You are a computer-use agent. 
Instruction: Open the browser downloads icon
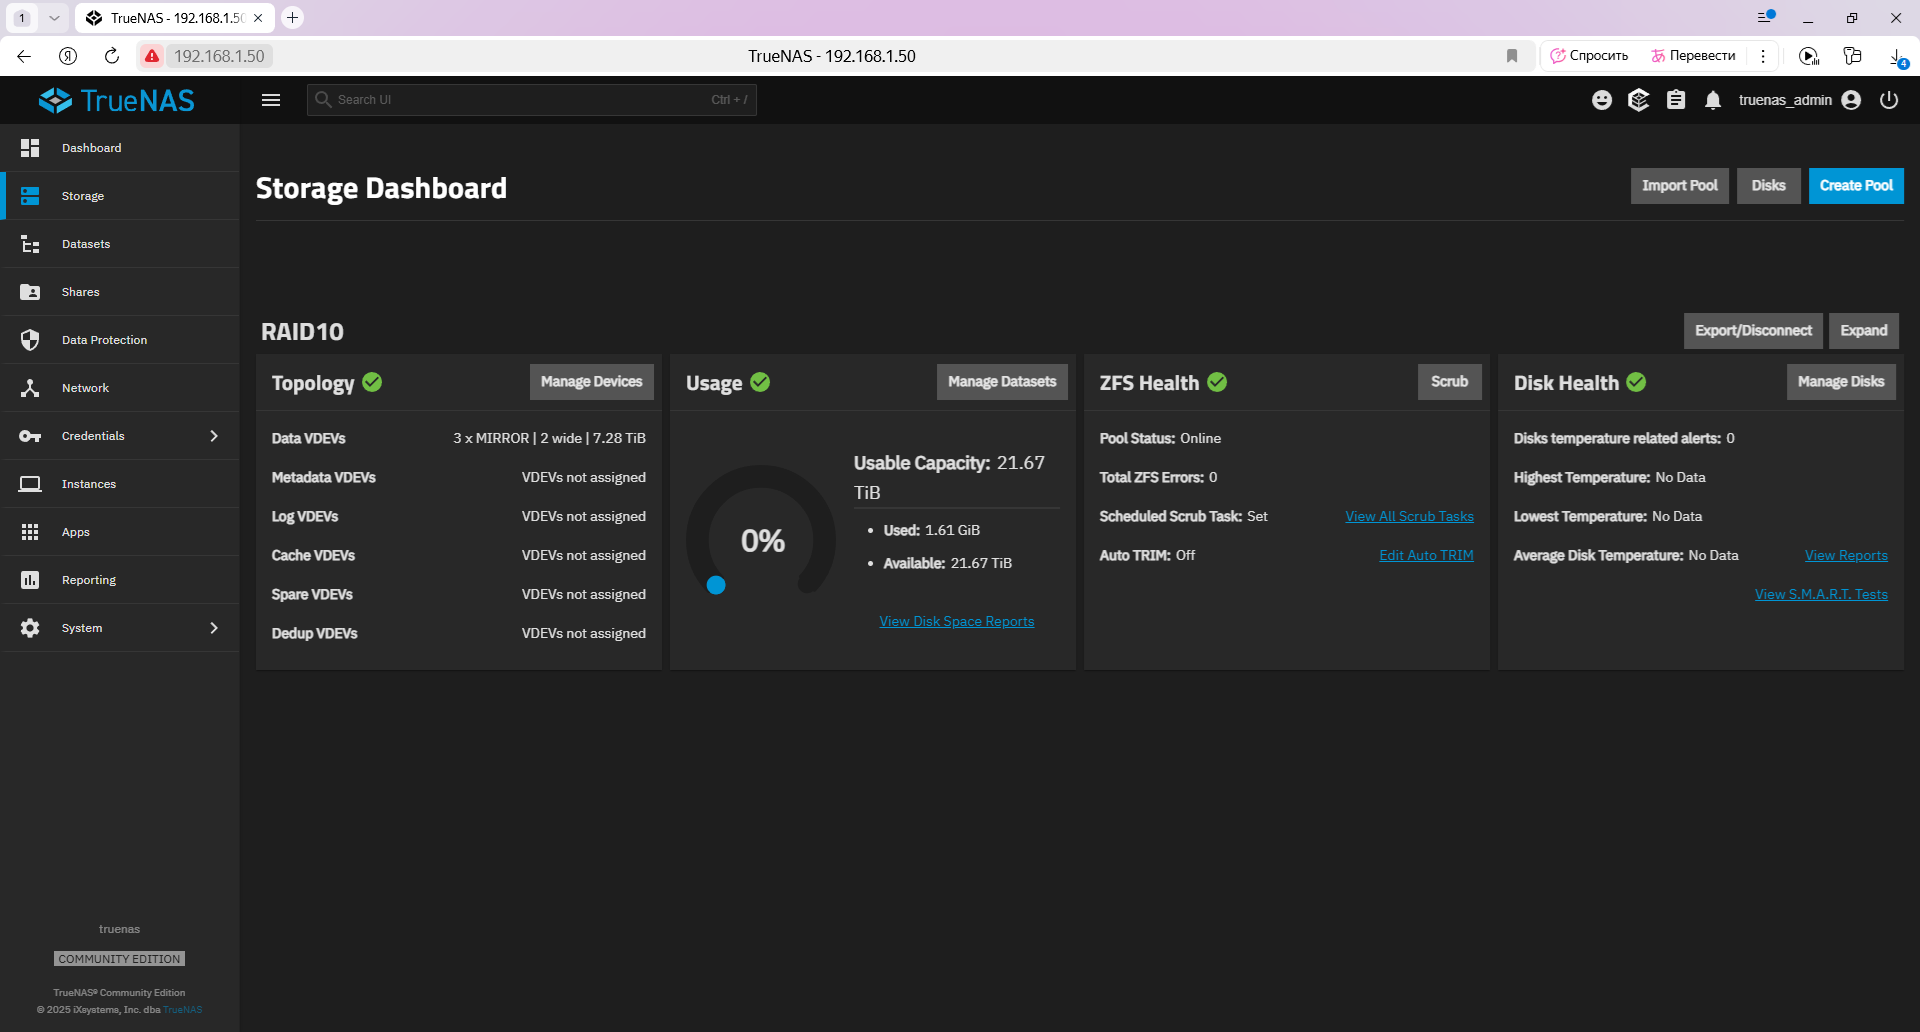tap(1897, 56)
